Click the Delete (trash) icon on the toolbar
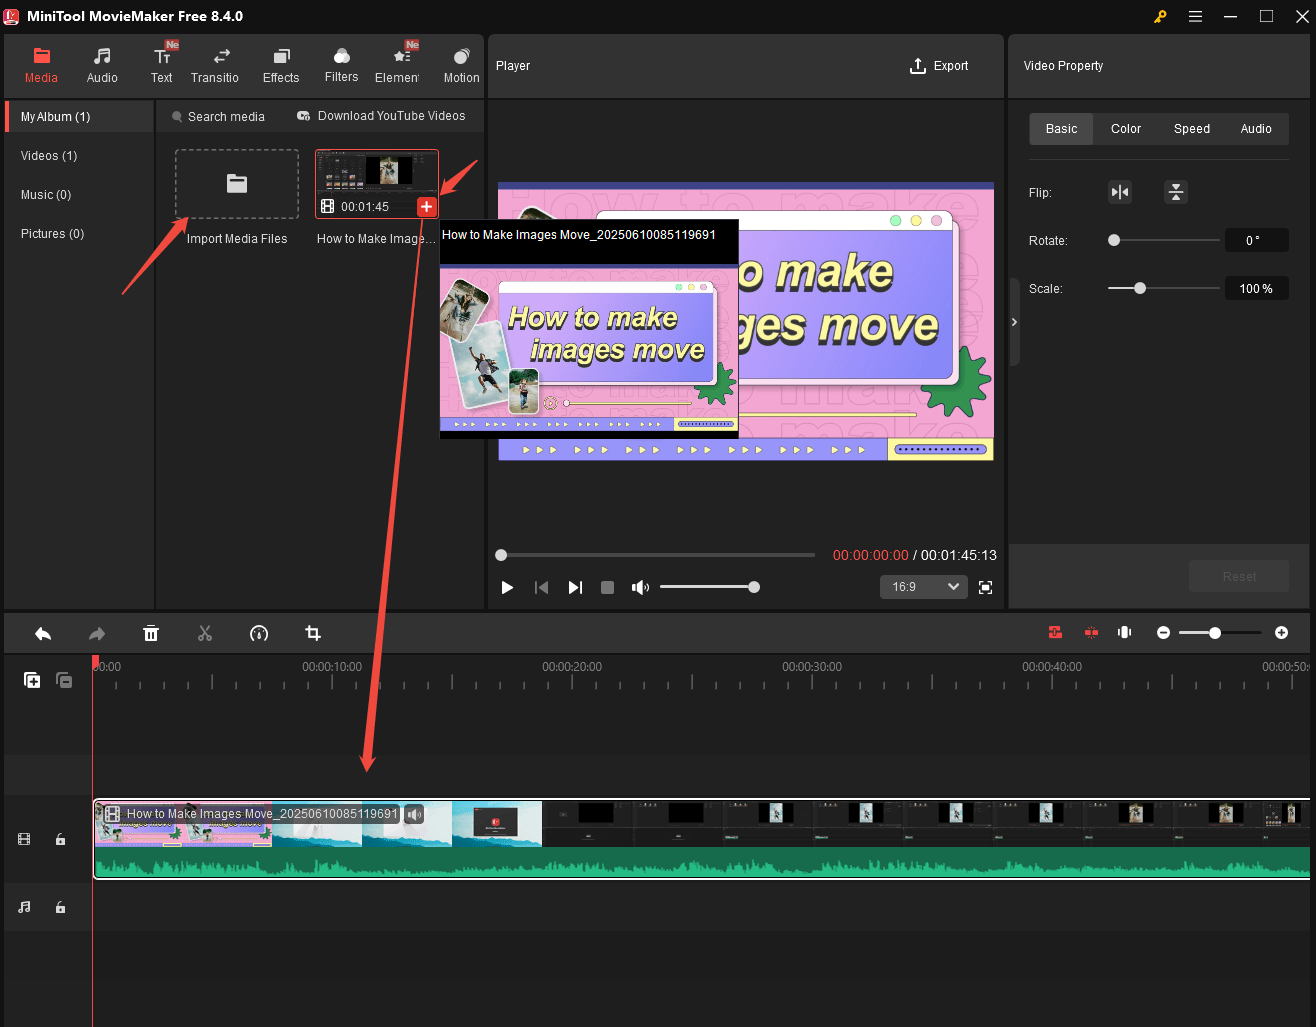 coord(150,633)
